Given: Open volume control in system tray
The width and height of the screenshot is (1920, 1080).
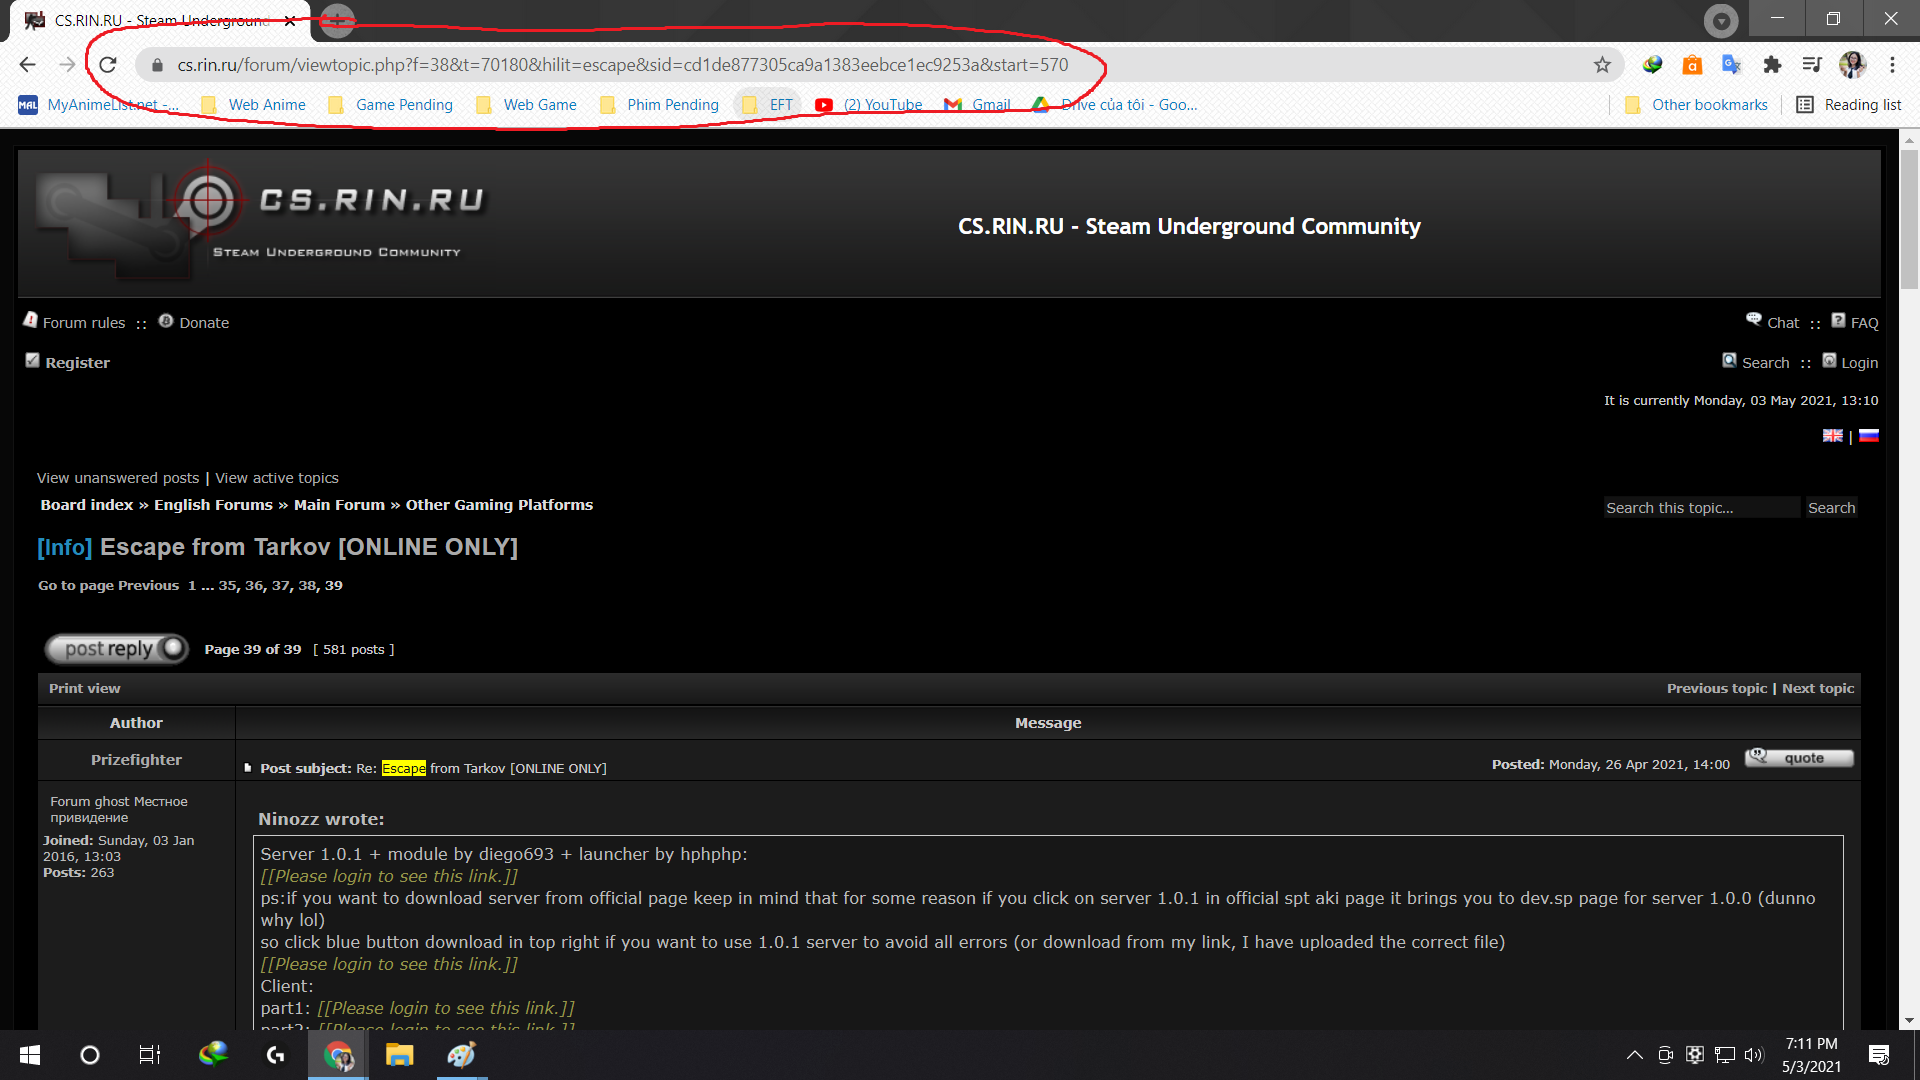Looking at the screenshot, I should 1754,1055.
